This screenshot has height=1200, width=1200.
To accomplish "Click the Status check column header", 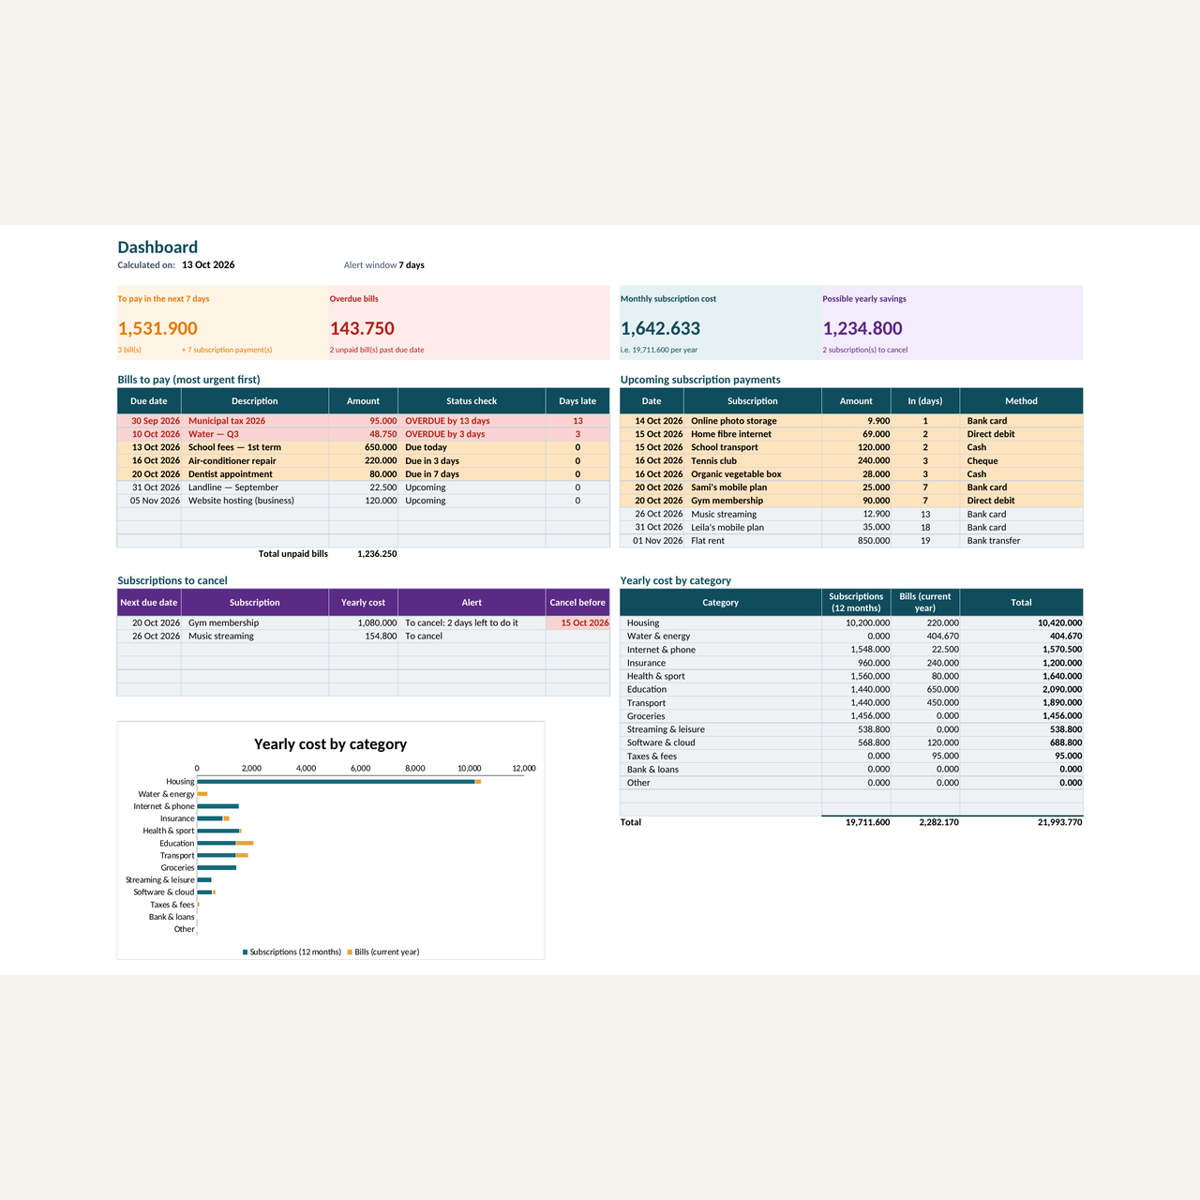I will [472, 401].
